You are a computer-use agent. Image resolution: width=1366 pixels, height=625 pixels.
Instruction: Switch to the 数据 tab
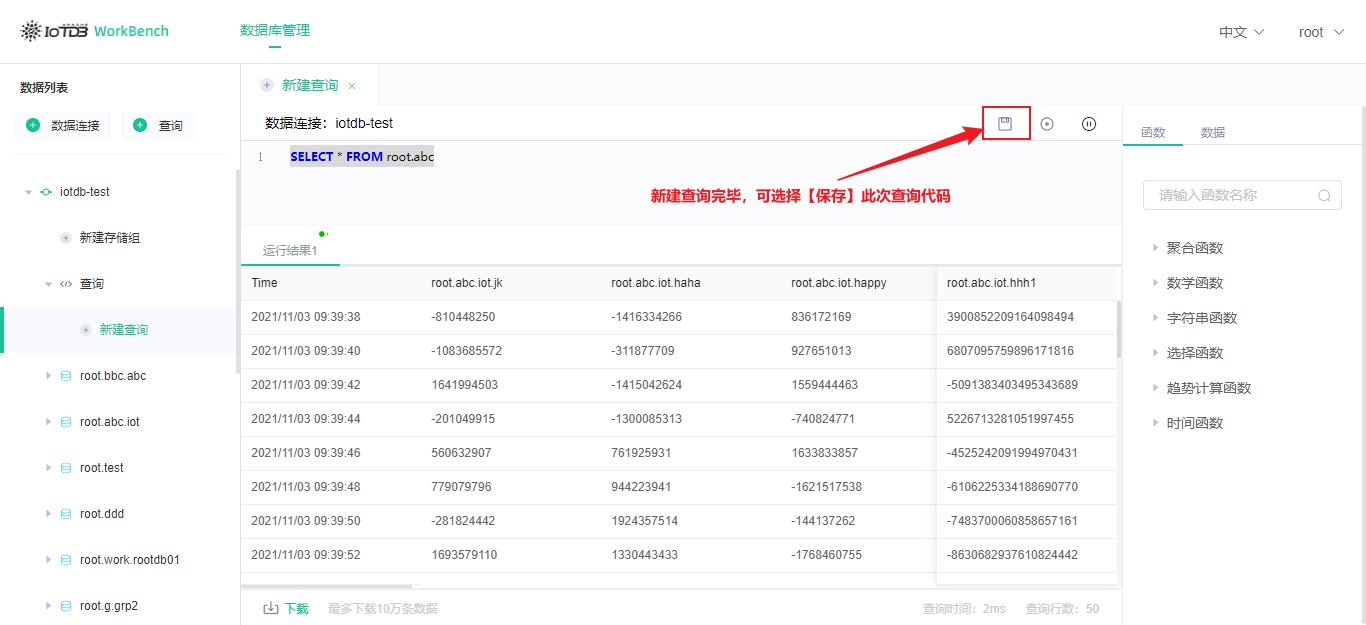(x=1212, y=131)
